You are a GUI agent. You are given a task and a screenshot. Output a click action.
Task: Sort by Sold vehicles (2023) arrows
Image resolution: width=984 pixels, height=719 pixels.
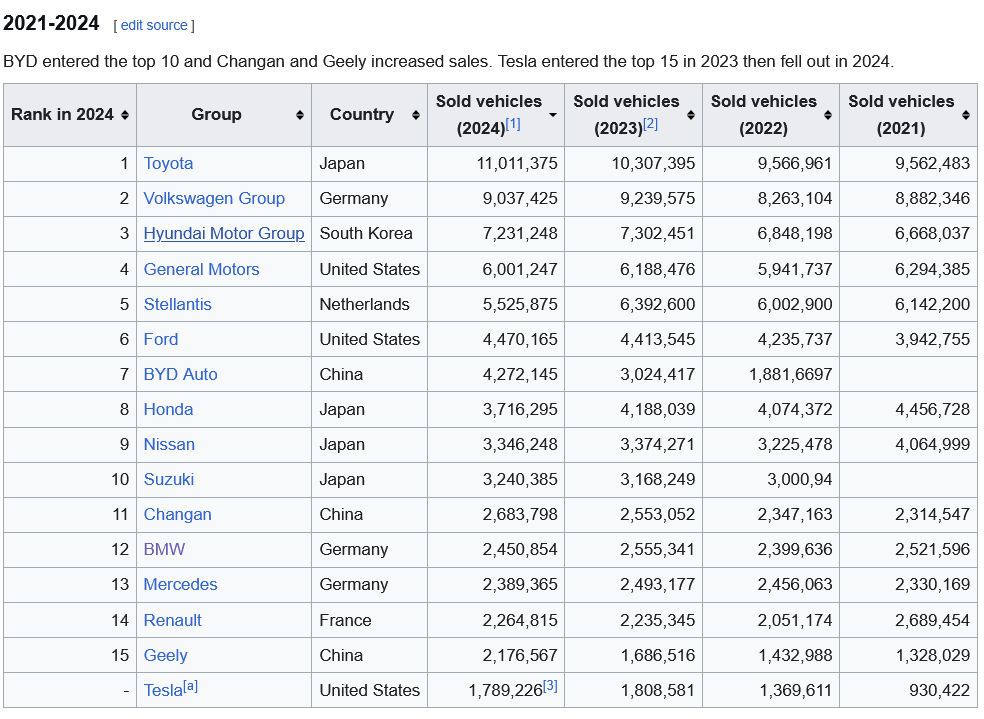pyautogui.click(x=691, y=115)
